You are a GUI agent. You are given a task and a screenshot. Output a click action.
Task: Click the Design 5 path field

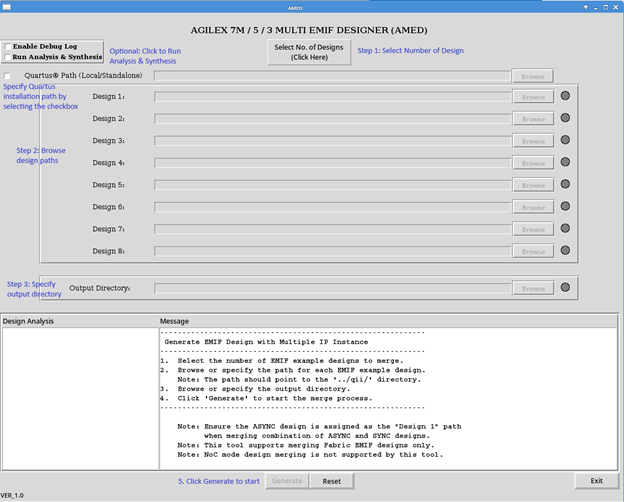point(332,185)
